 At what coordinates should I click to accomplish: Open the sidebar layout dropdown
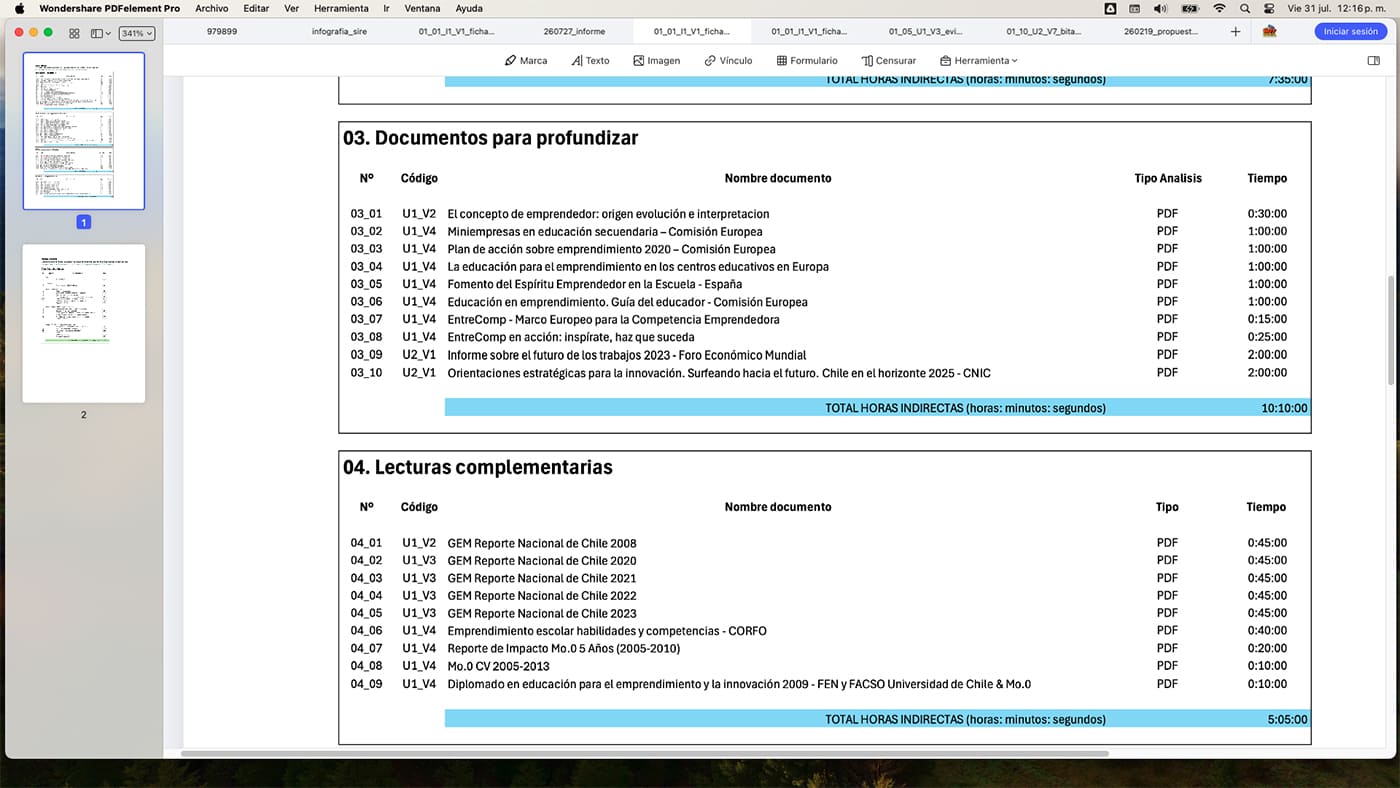[x=101, y=33]
